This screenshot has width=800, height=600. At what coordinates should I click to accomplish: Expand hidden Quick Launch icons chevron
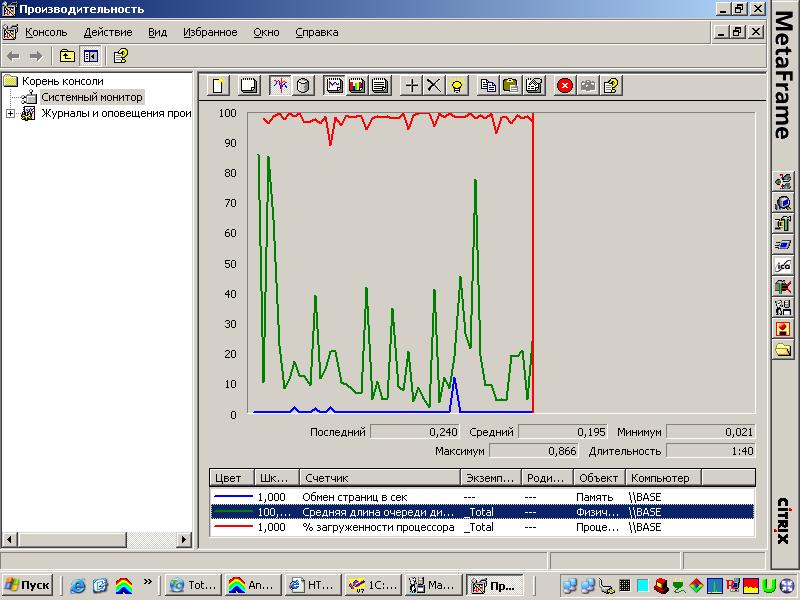click(x=149, y=580)
